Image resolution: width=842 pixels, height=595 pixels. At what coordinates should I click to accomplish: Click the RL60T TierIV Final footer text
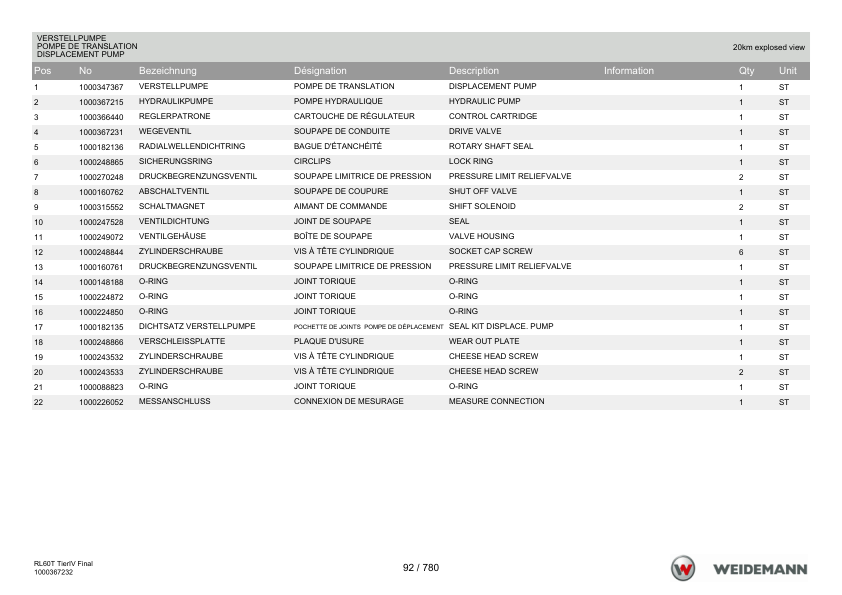point(63,564)
